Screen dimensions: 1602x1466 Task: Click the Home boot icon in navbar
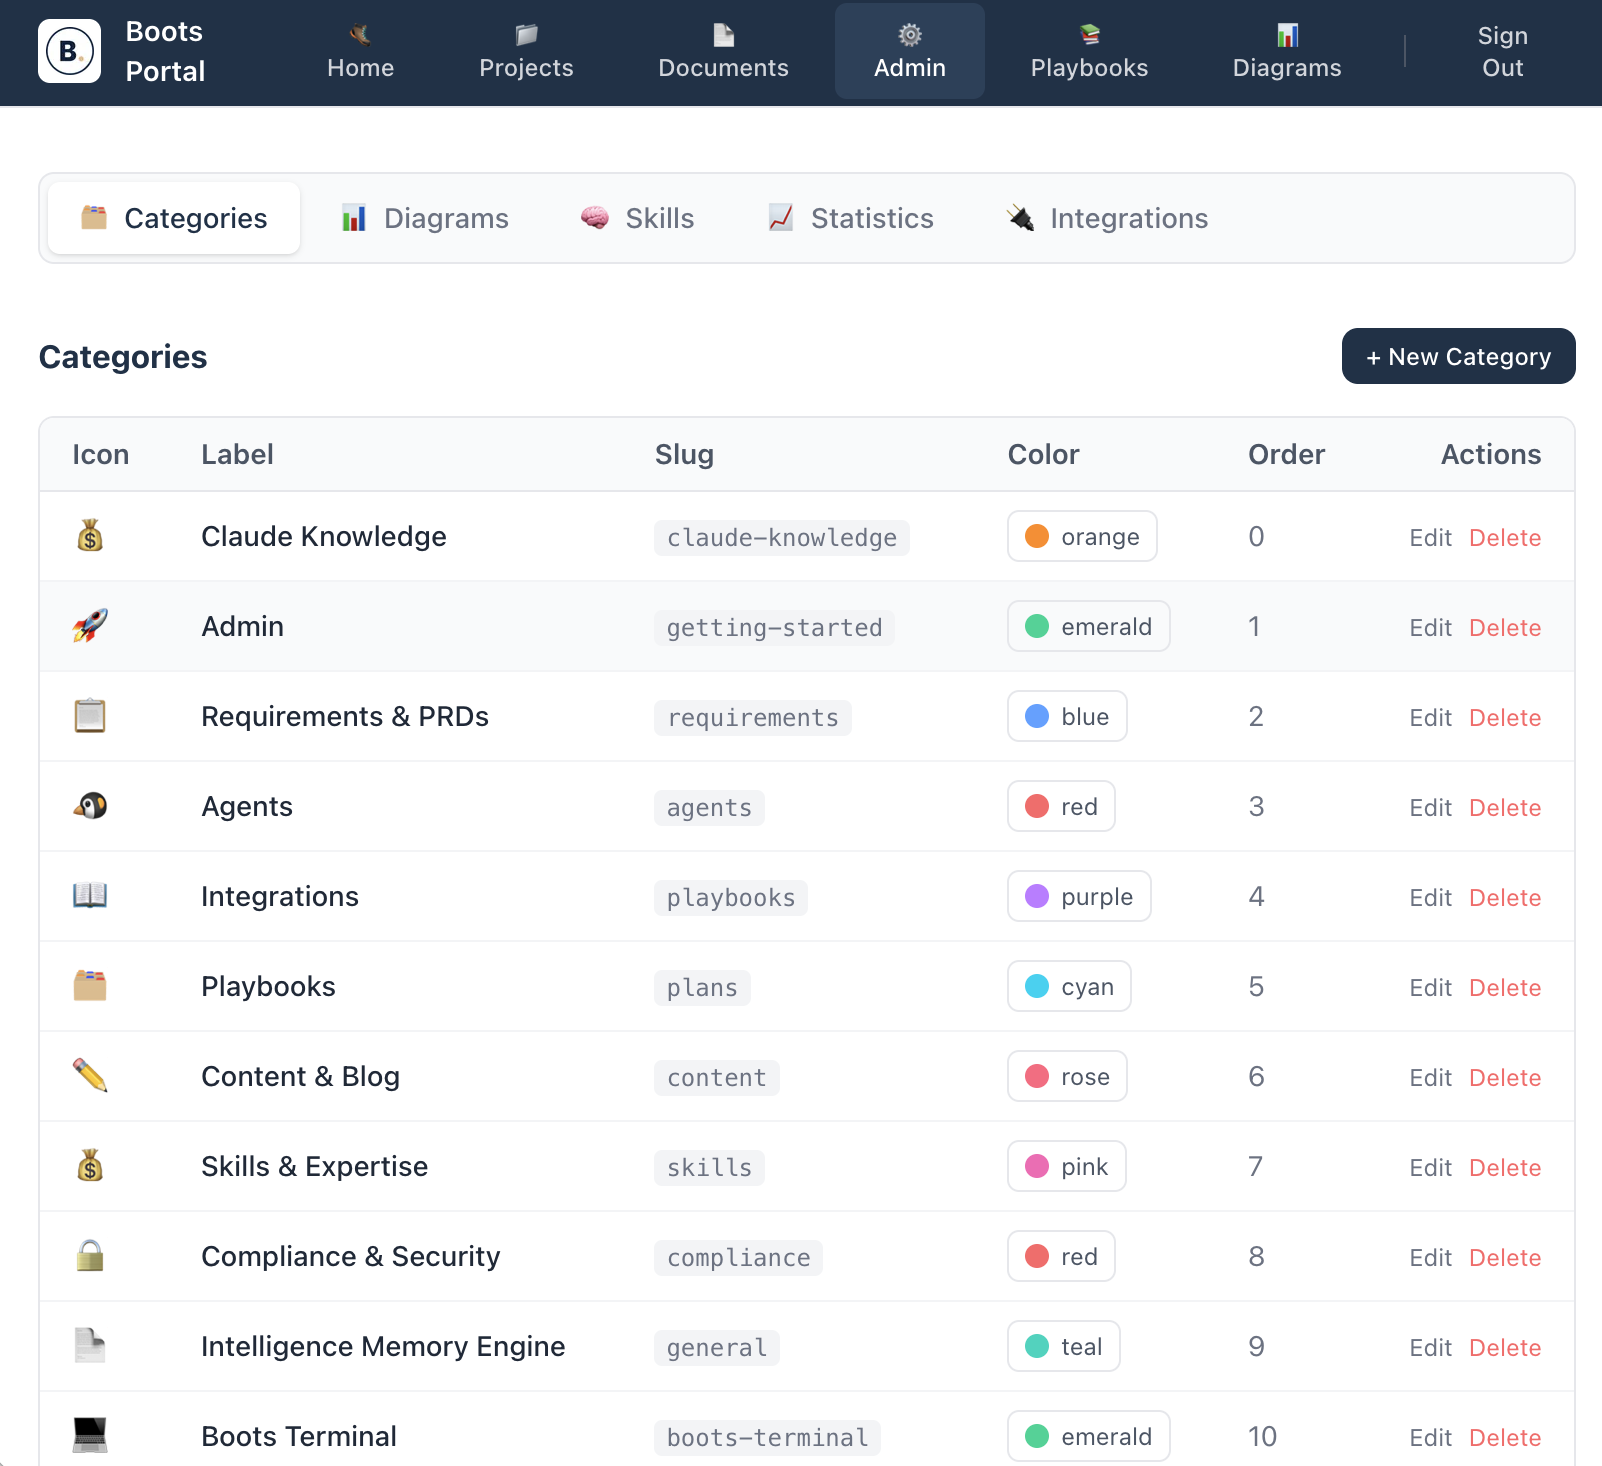pos(360,35)
